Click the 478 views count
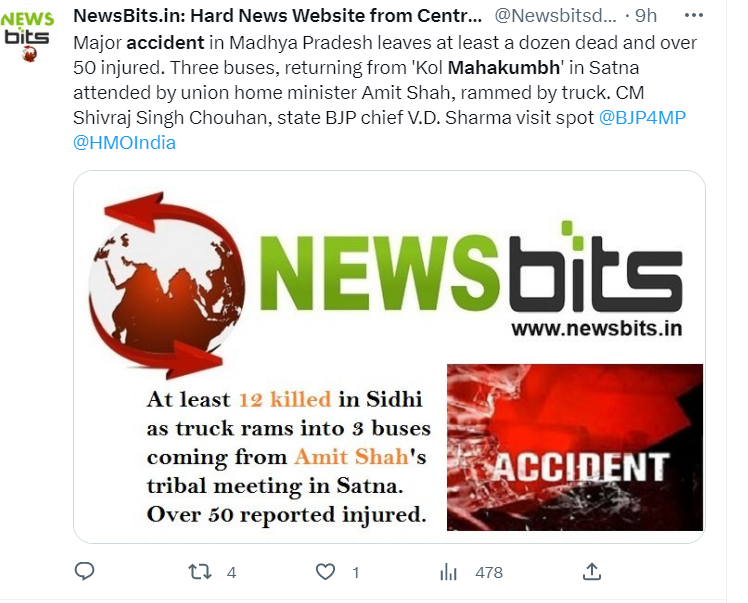Image resolution: width=748 pixels, height=603 pixels. pos(489,572)
